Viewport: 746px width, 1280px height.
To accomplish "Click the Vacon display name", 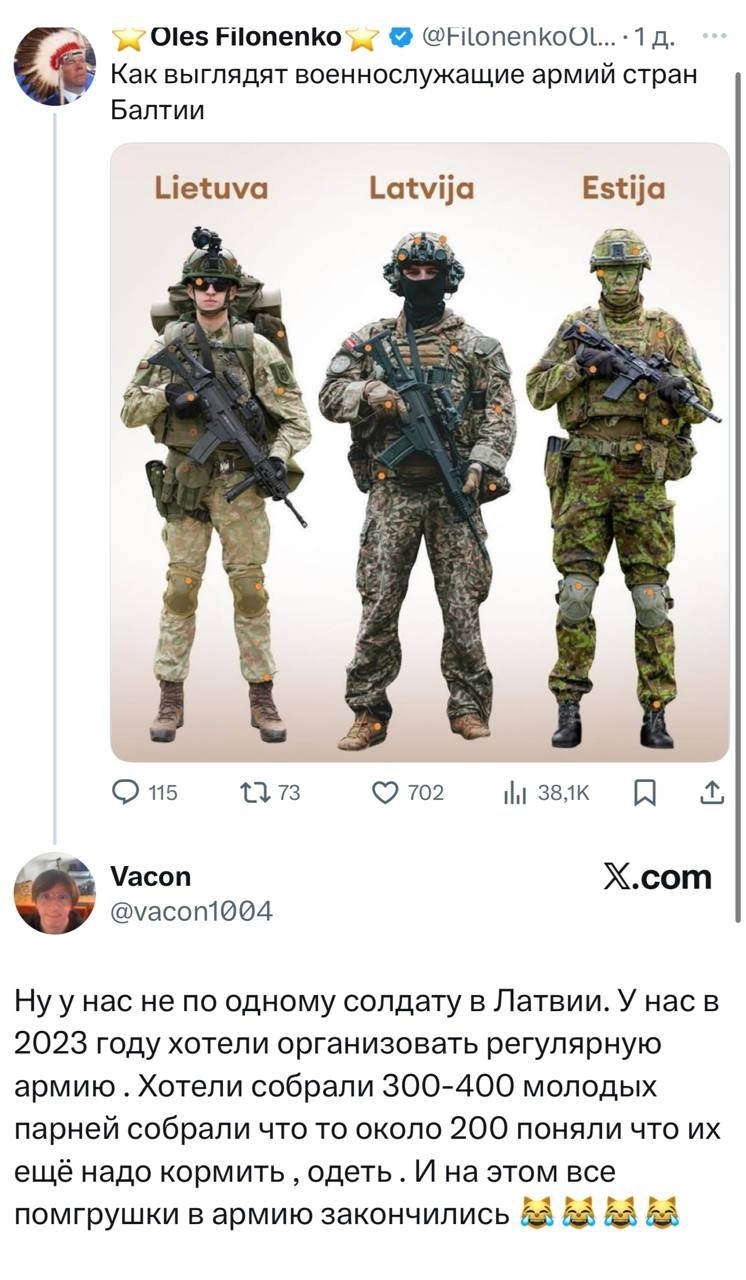I will tap(149, 876).
